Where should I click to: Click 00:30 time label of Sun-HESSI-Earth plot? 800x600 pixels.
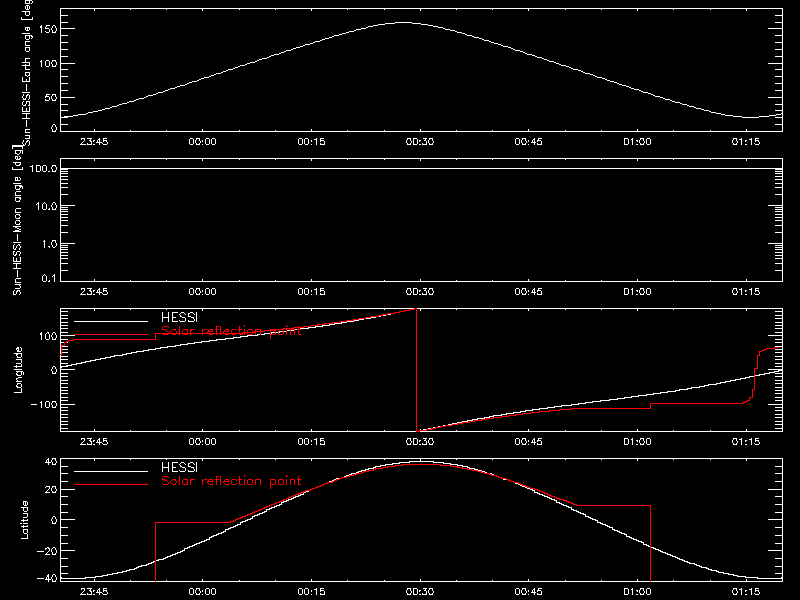tap(420, 142)
